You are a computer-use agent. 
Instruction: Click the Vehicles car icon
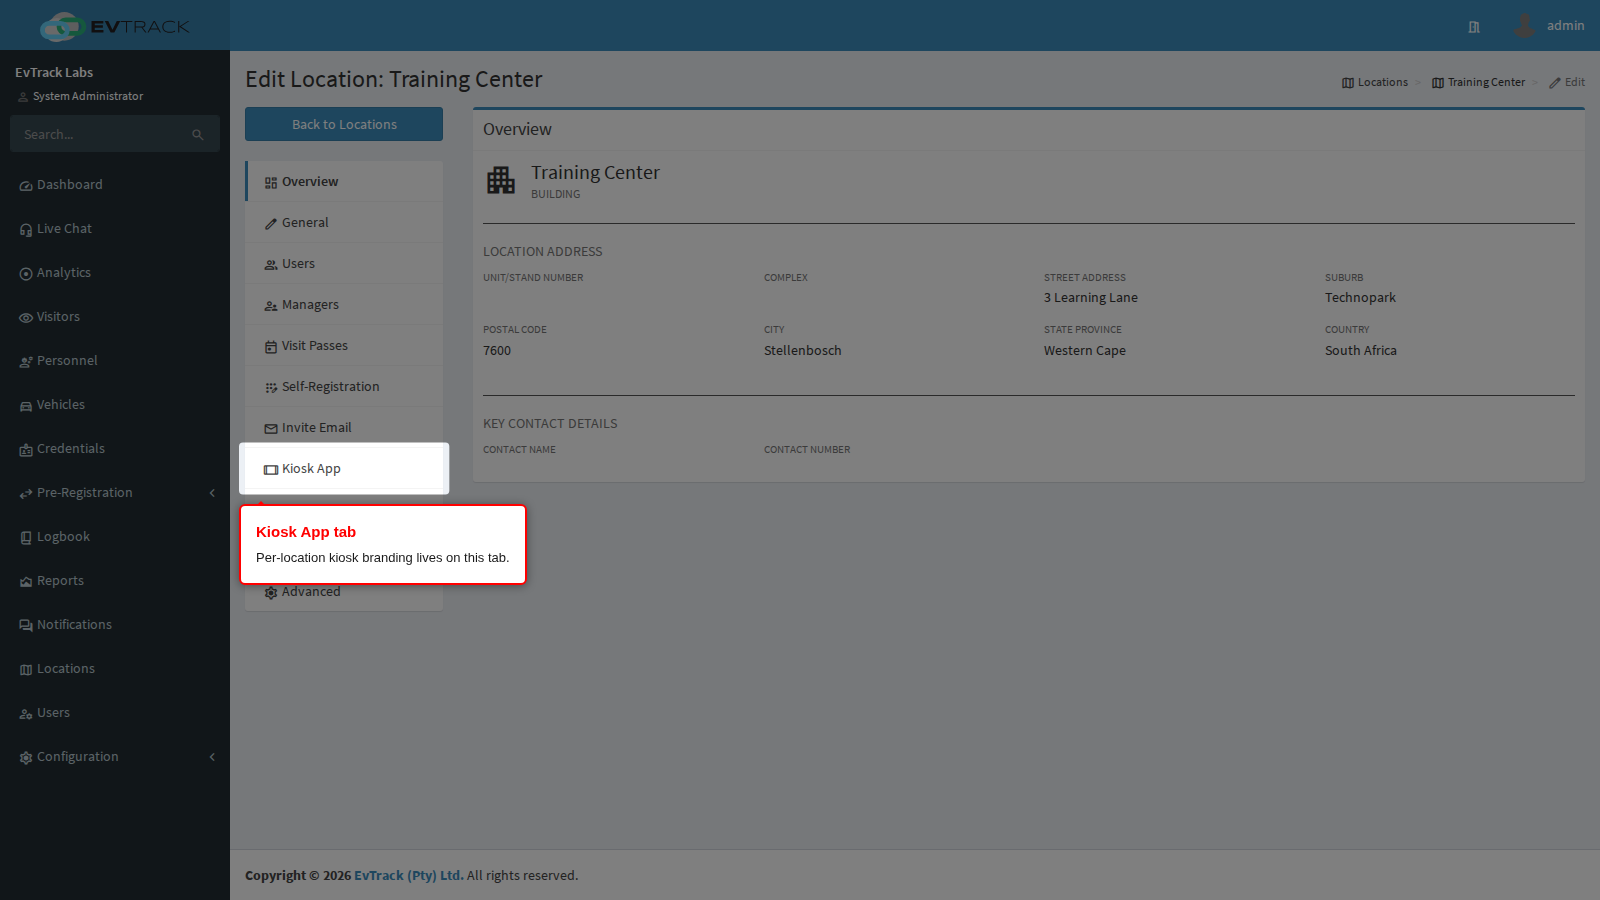click(26, 406)
